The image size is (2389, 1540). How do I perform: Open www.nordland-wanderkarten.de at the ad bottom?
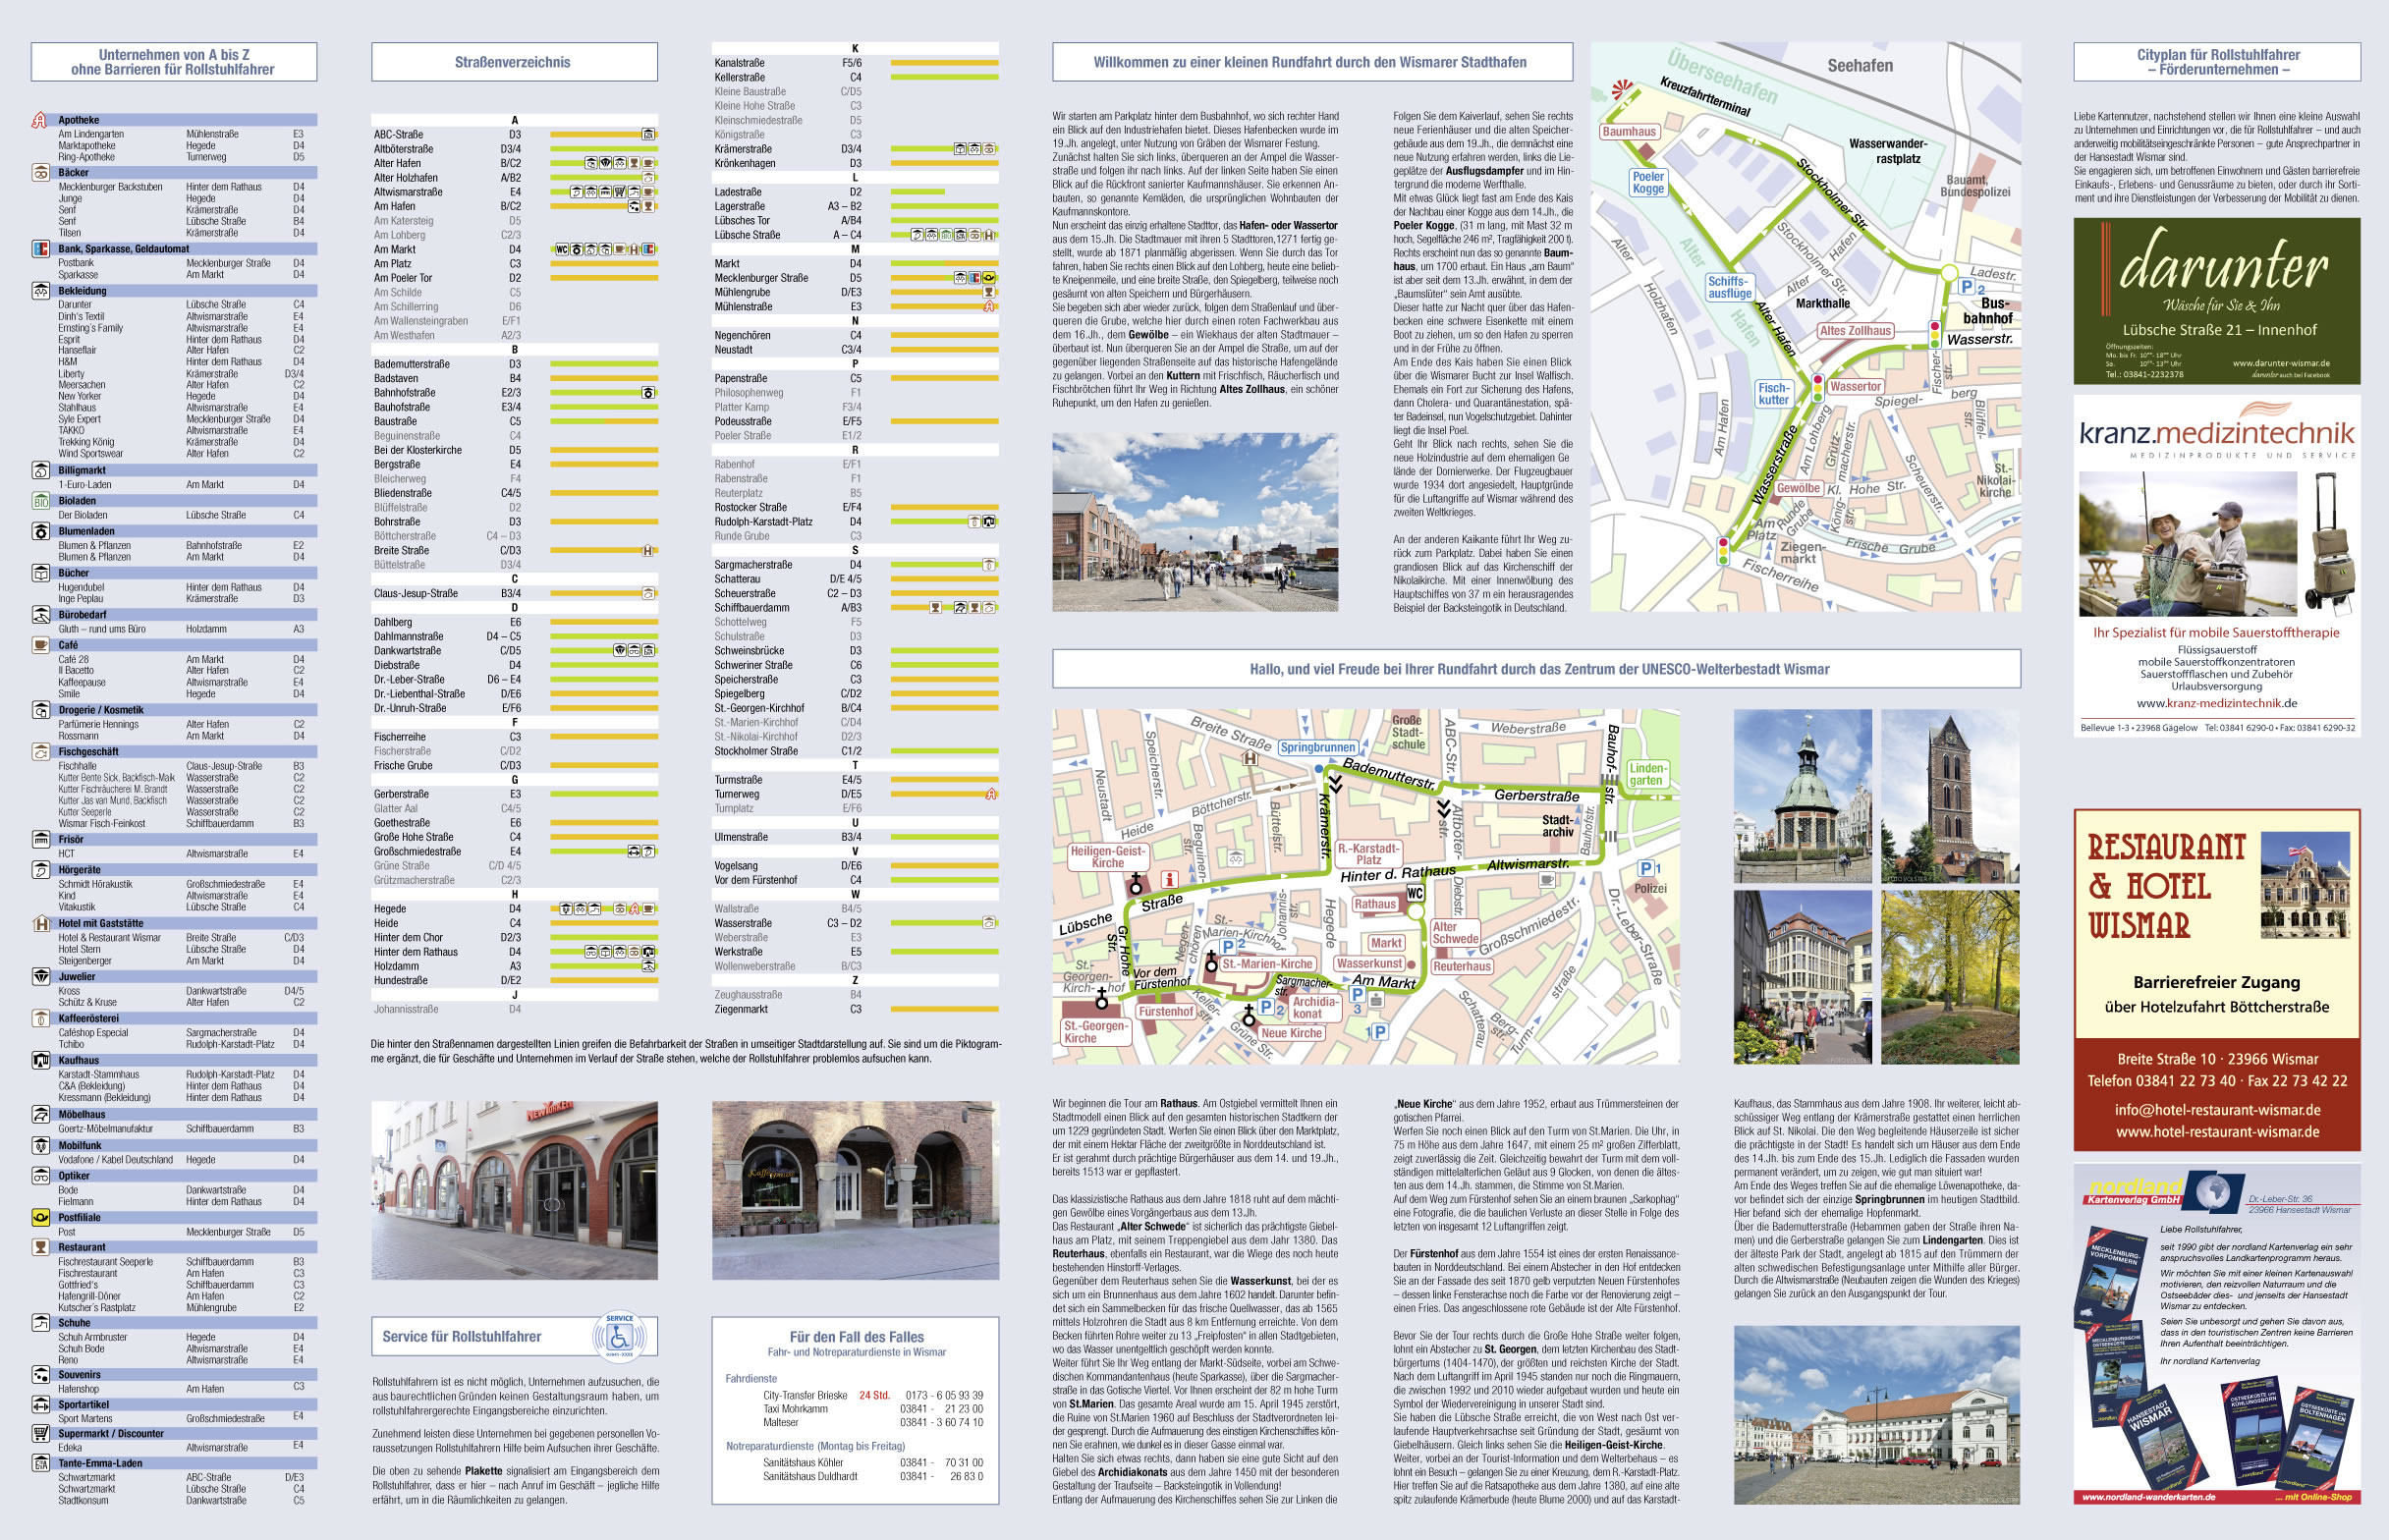pyautogui.click(x=2149, y=1497)
